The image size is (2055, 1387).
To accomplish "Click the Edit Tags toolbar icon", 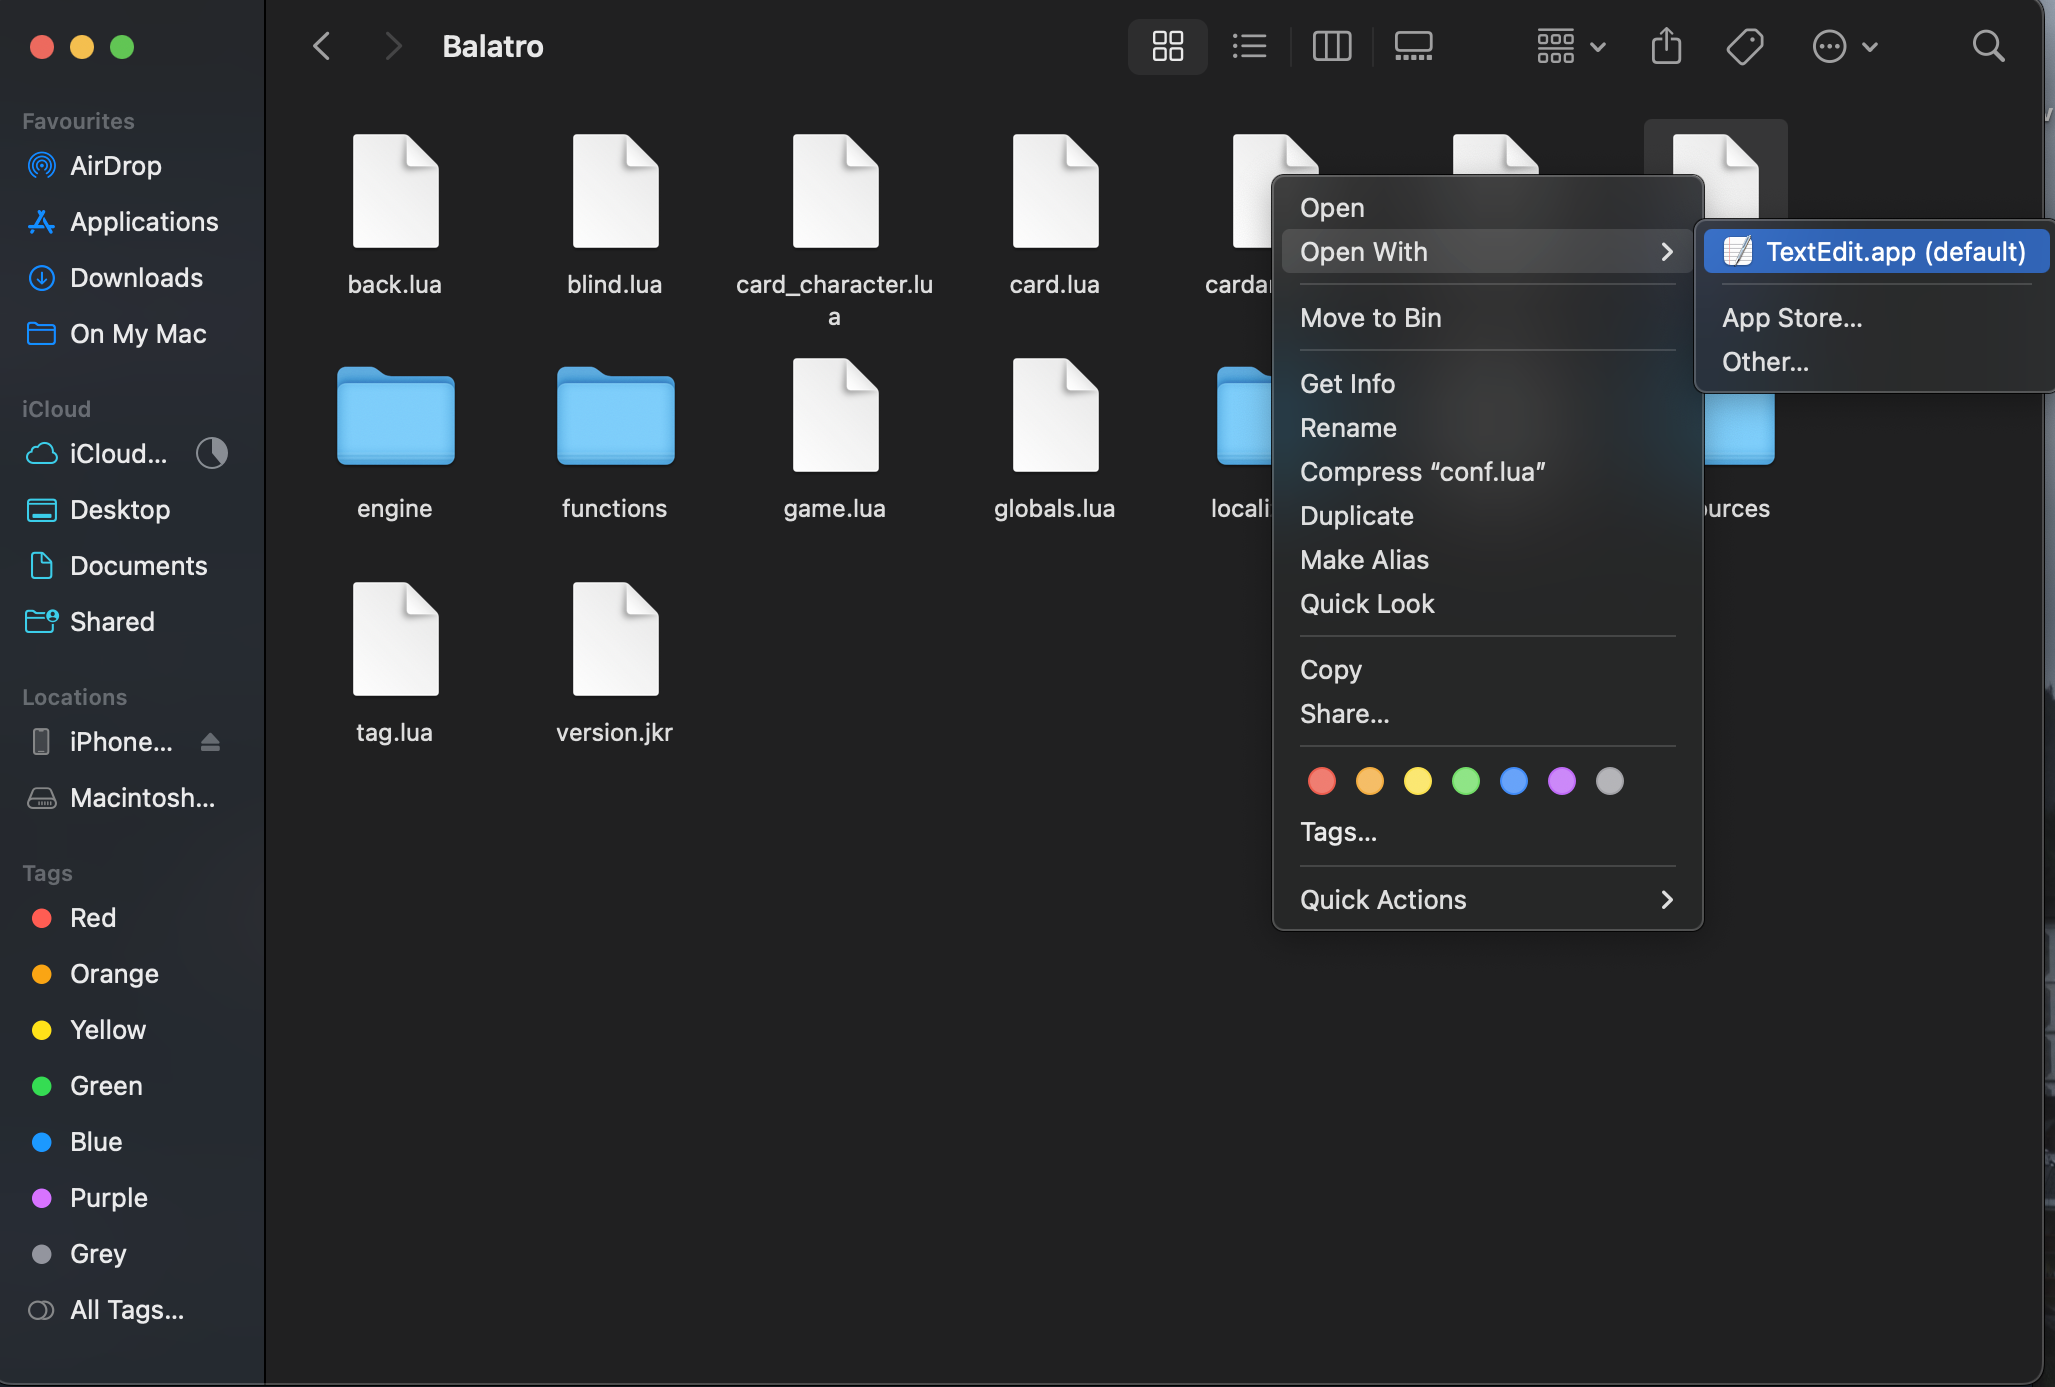I will pyautogui.click(x=1745, y=46).
